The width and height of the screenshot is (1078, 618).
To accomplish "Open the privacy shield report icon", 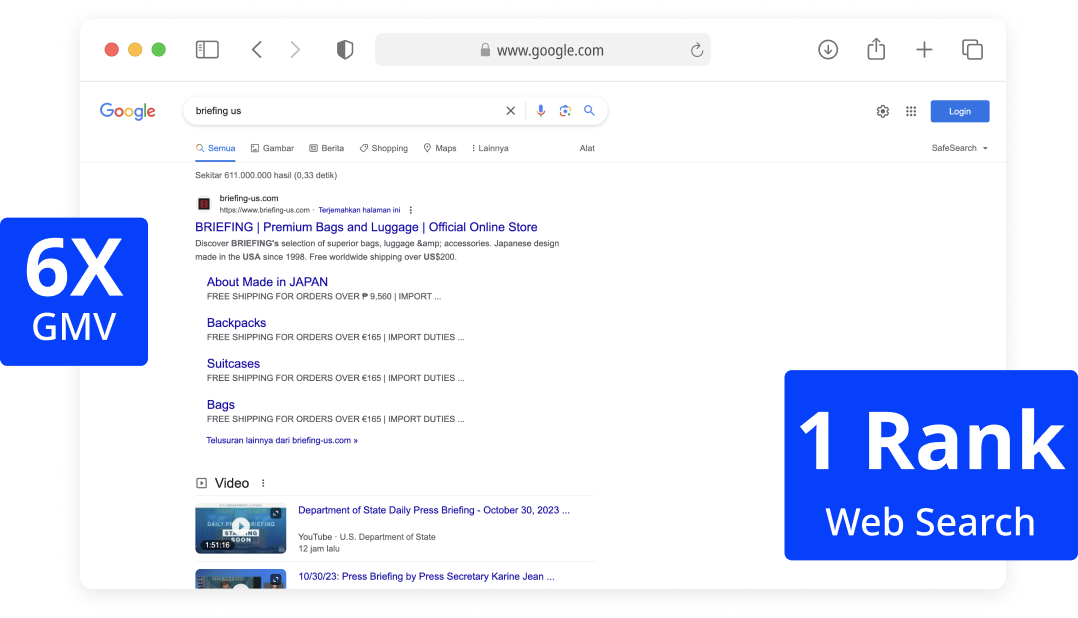I will [x=344, y=49].
